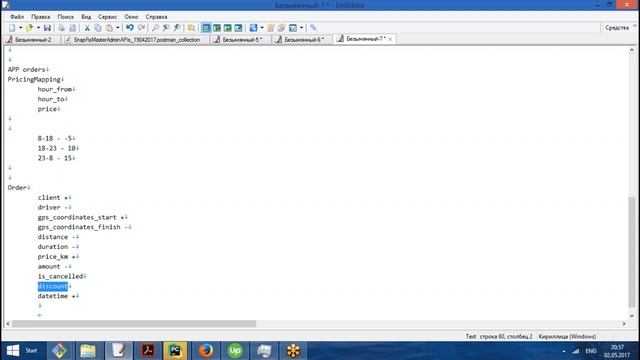640x360 pixels.
Task: Click the vertical scrollbar thumb in the editor
Action: pyautogui.click(x=631, y=252)
